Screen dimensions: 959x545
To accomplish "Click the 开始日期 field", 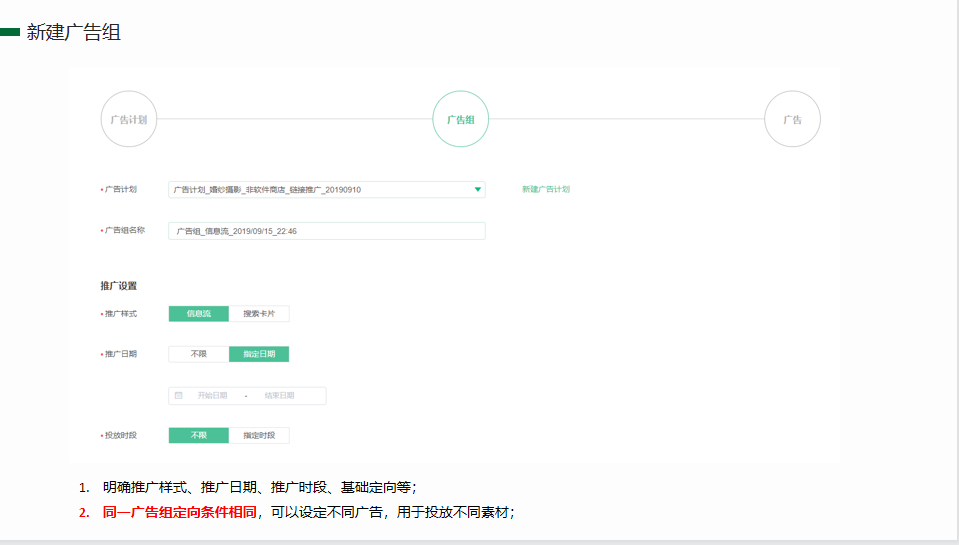I will pos(212,396).
